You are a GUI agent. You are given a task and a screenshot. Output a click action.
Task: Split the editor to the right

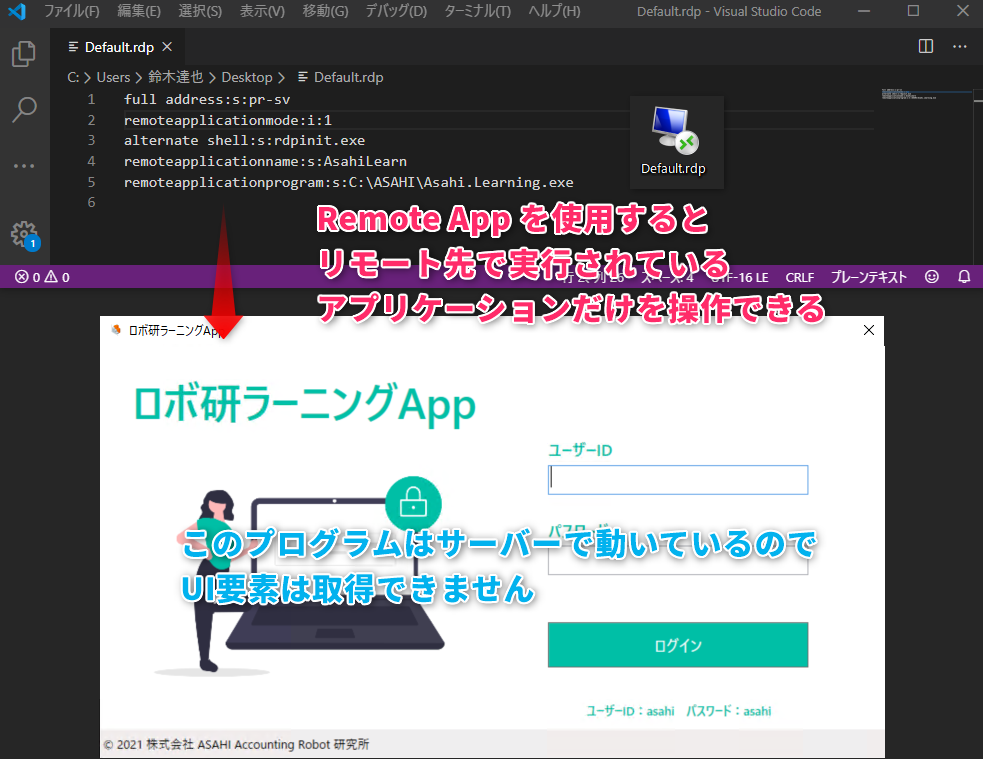coord(925,46)
